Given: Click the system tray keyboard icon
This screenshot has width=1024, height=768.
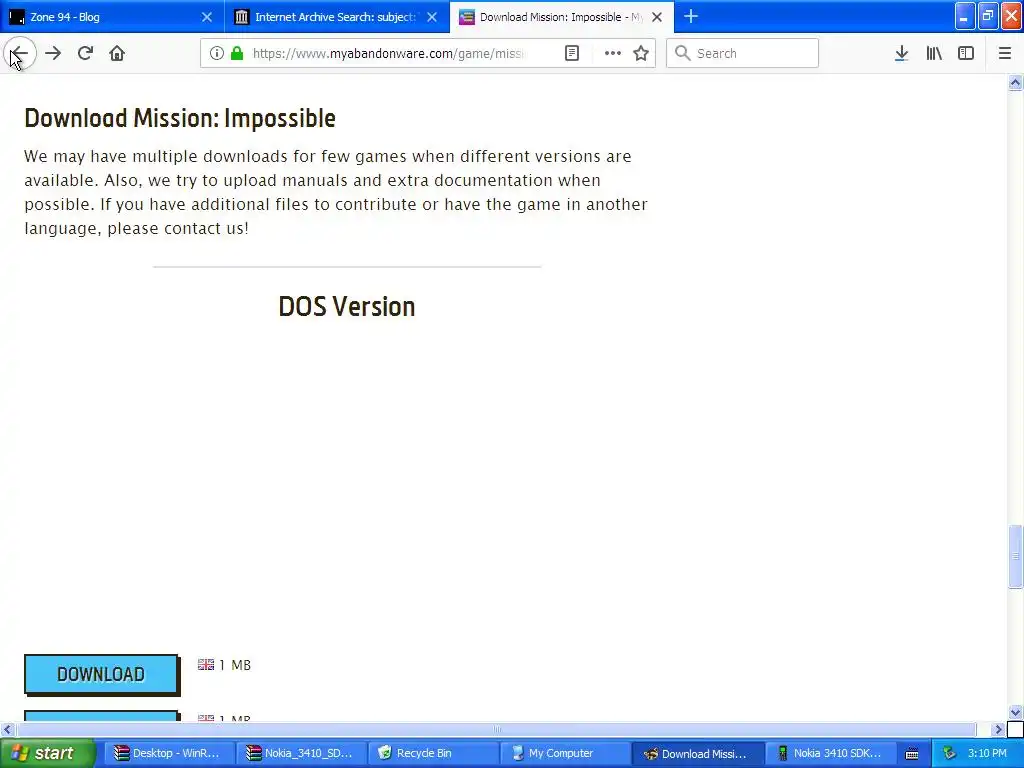Looking at the screenshot, I should (912, 754).
